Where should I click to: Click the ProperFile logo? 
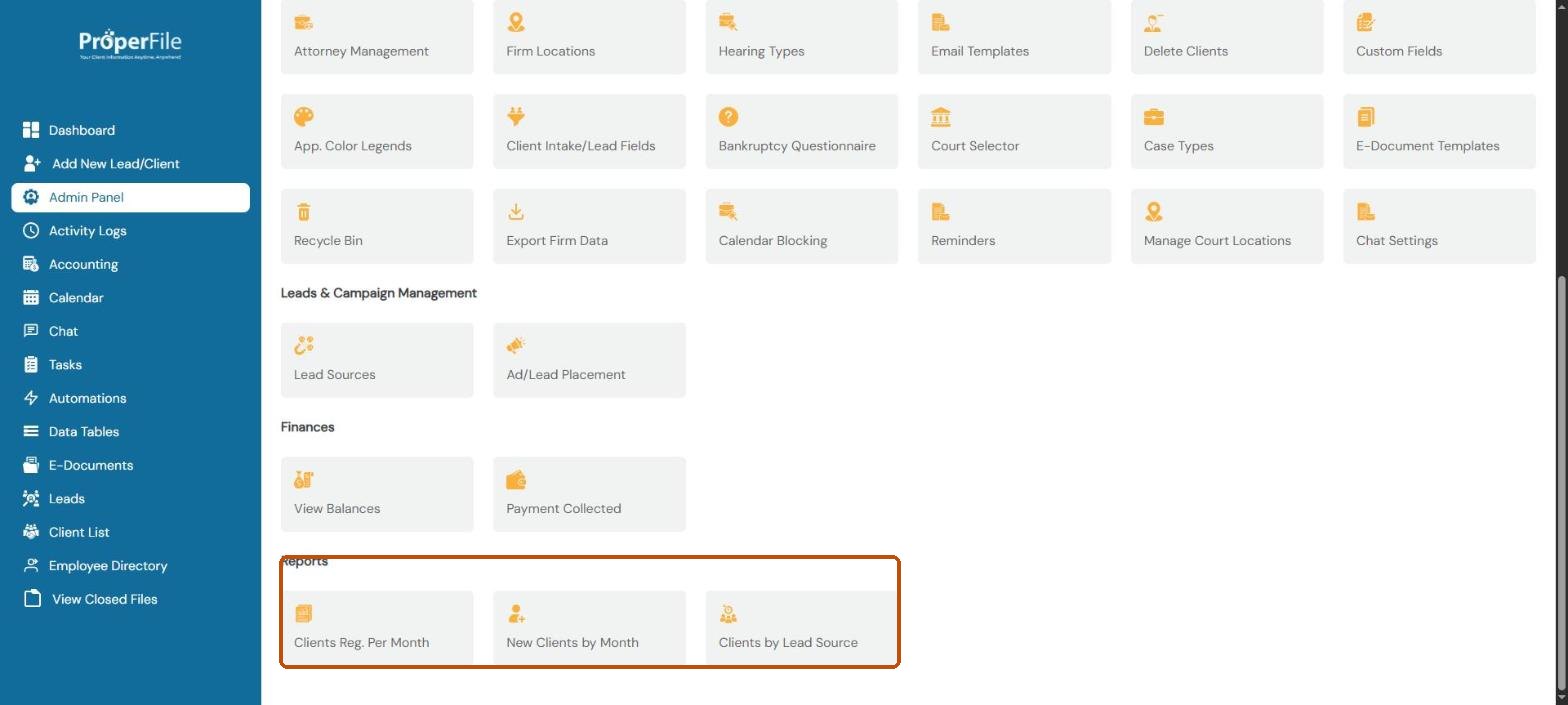[x=130, y=44]
